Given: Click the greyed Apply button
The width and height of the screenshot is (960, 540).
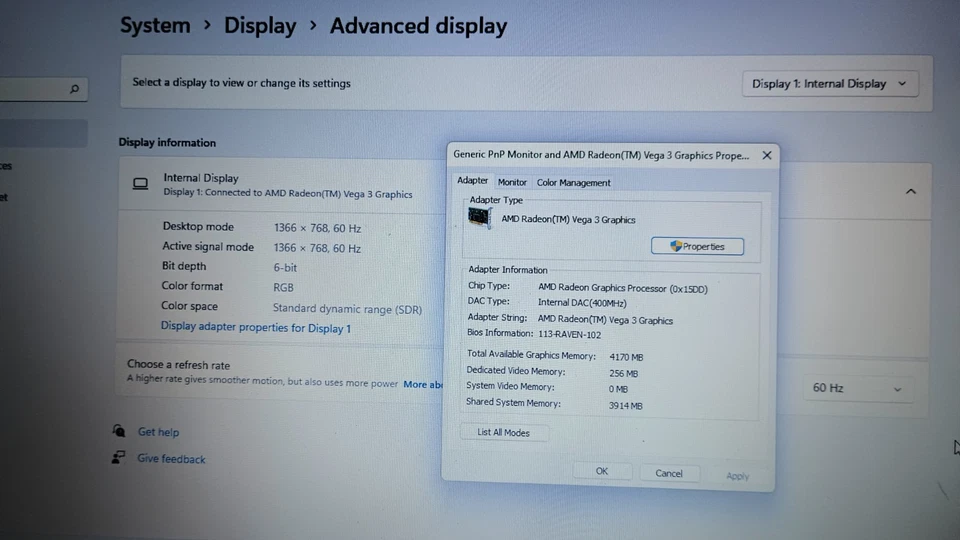Looking at the screenshot, I should (x=737, y=476).
